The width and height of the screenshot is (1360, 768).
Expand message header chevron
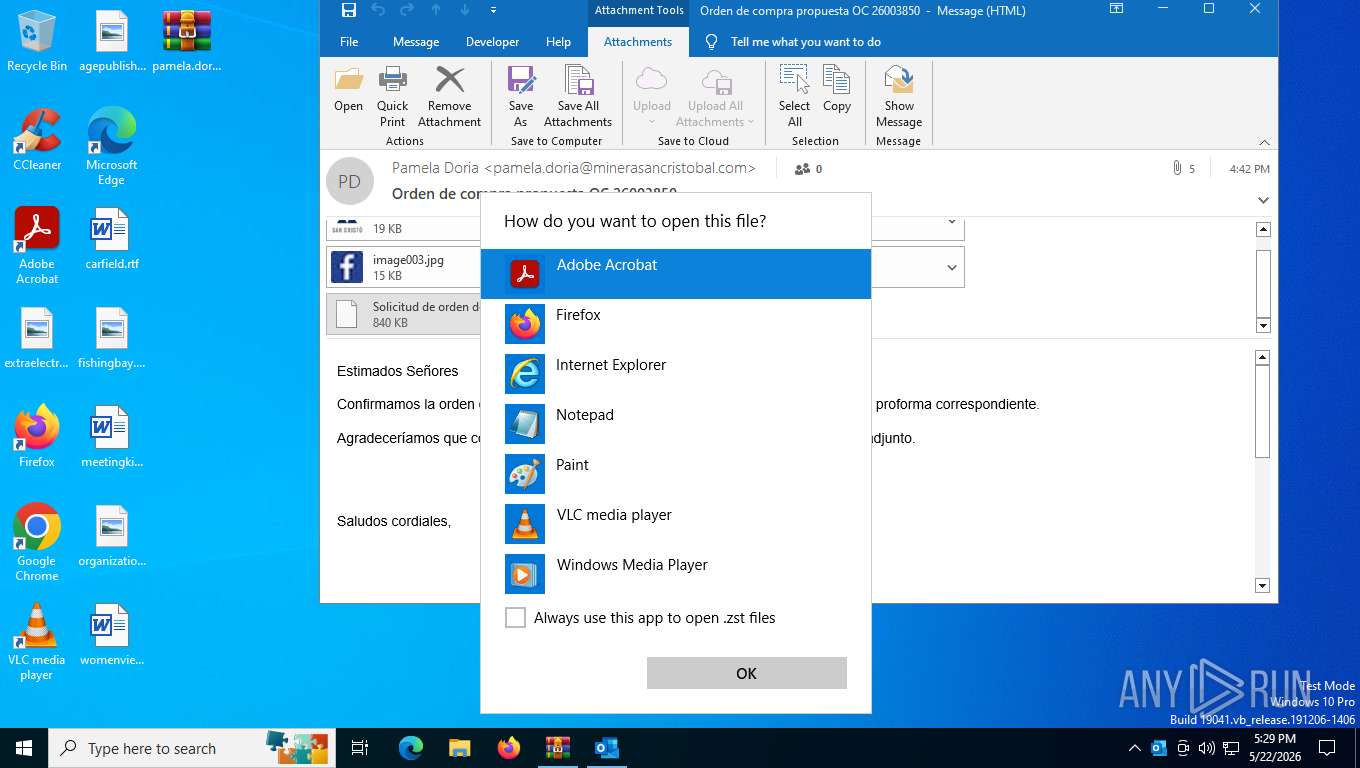(1264, 200)
